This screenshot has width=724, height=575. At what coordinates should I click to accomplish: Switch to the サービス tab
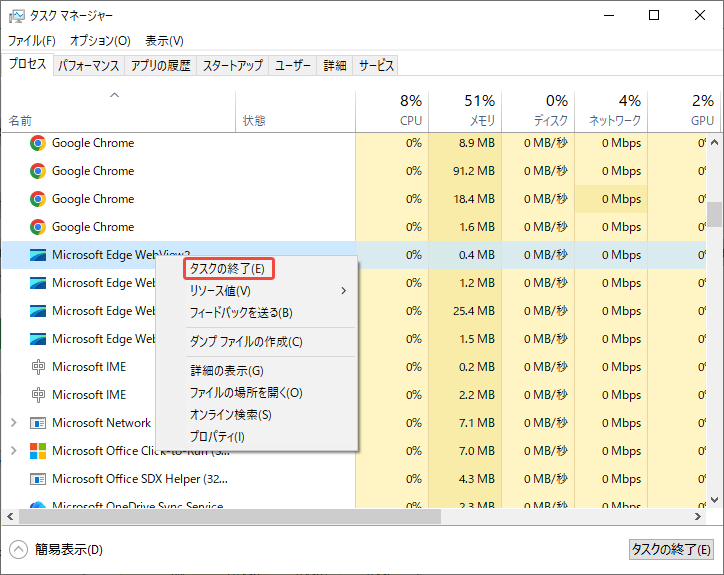pos(376,66)
